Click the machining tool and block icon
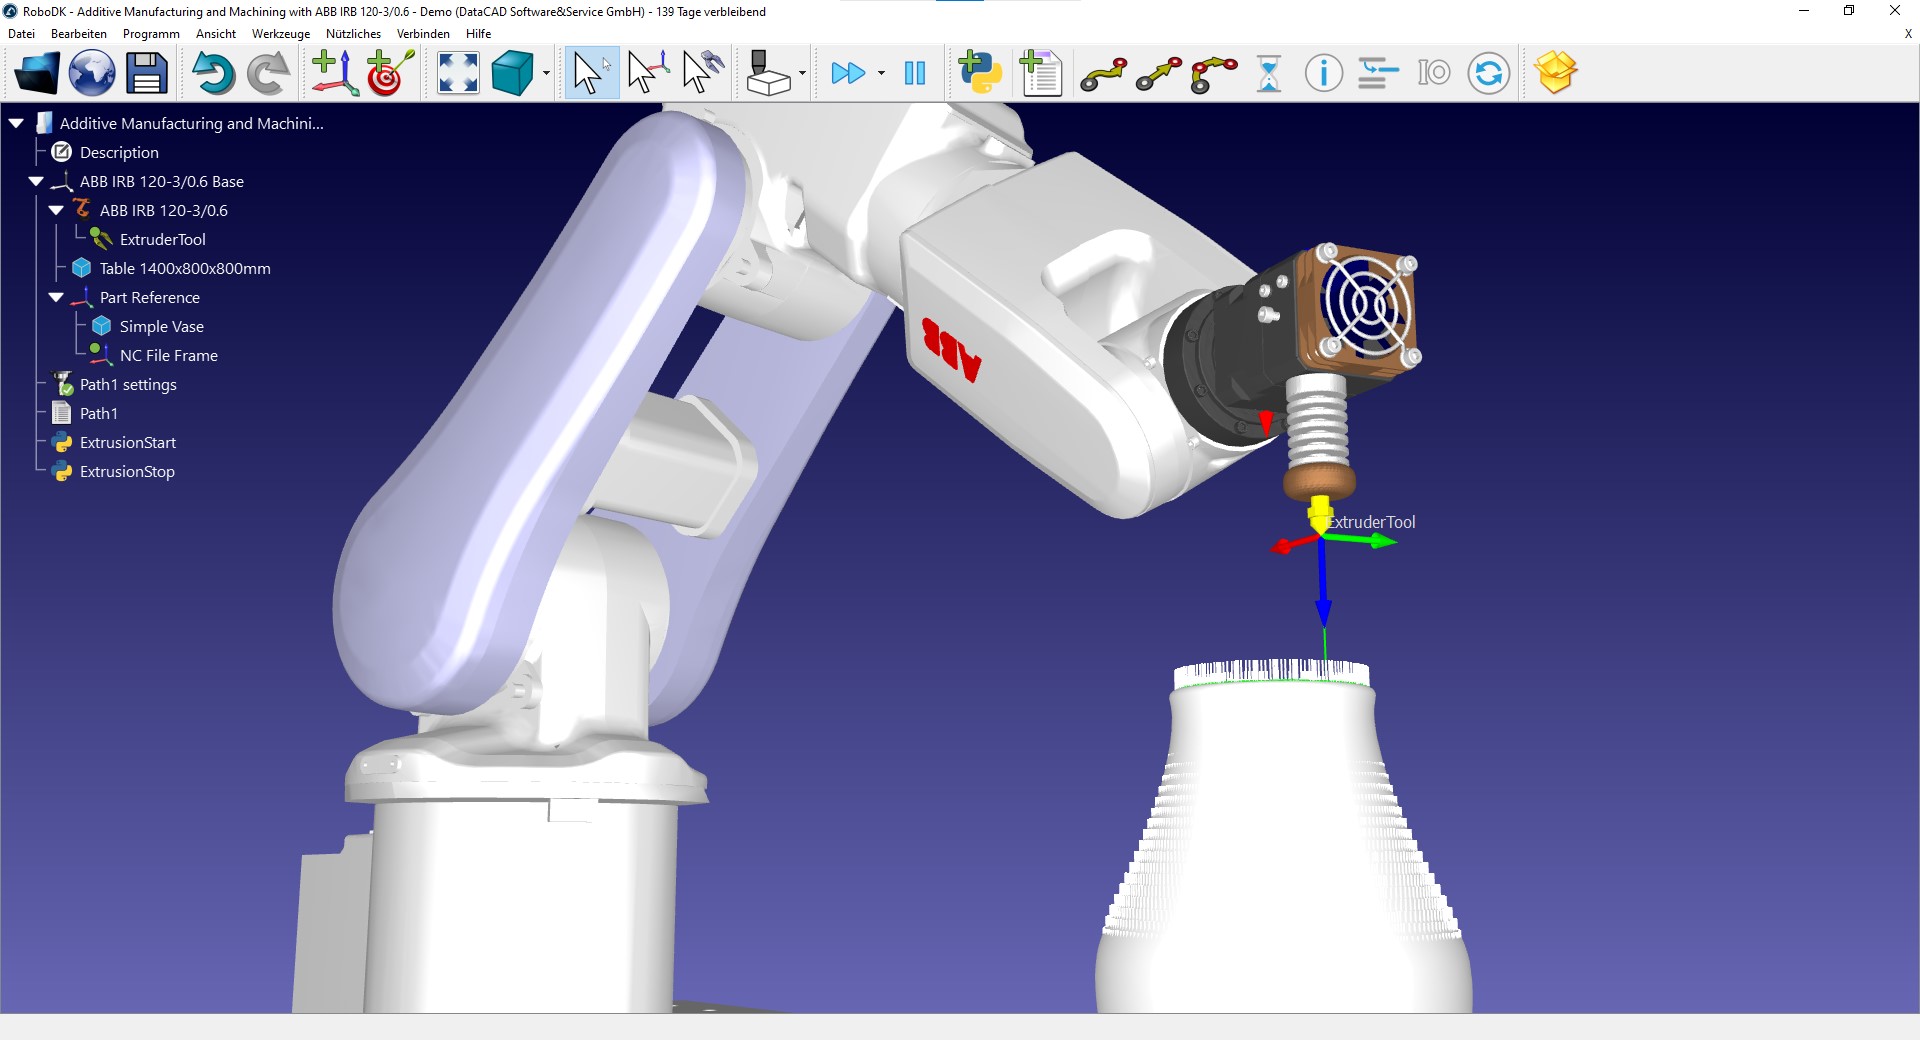This screenshot has height=1040, width=1920. [769, 73]
